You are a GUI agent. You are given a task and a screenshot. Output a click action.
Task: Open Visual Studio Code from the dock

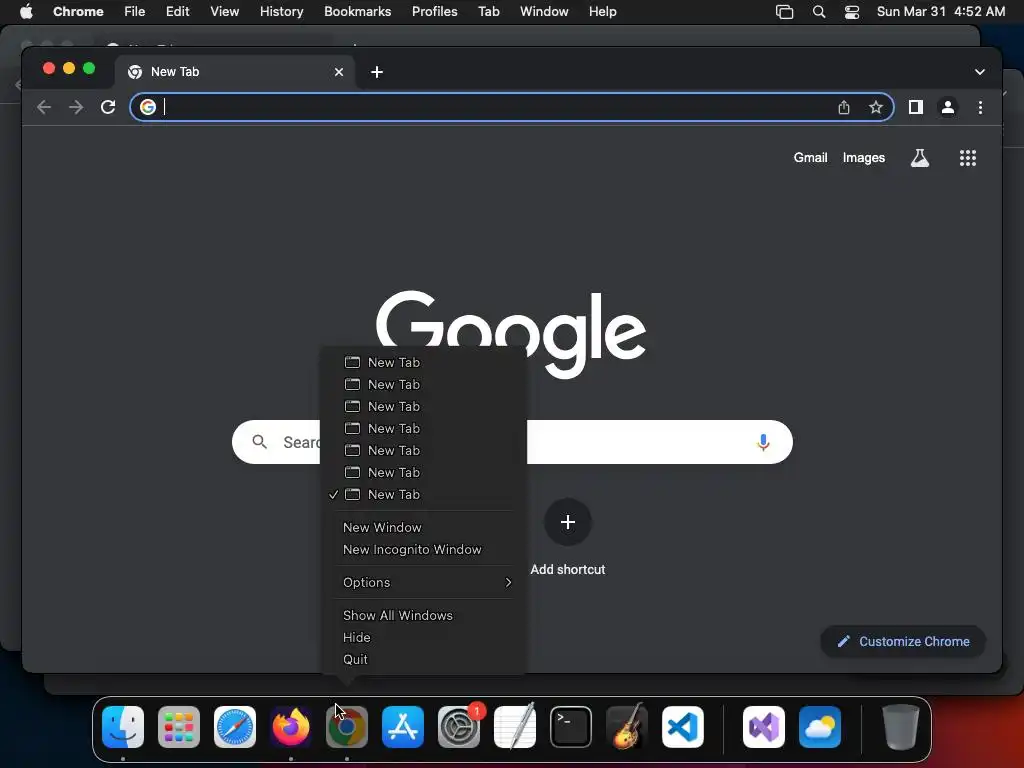click(682, 727)
